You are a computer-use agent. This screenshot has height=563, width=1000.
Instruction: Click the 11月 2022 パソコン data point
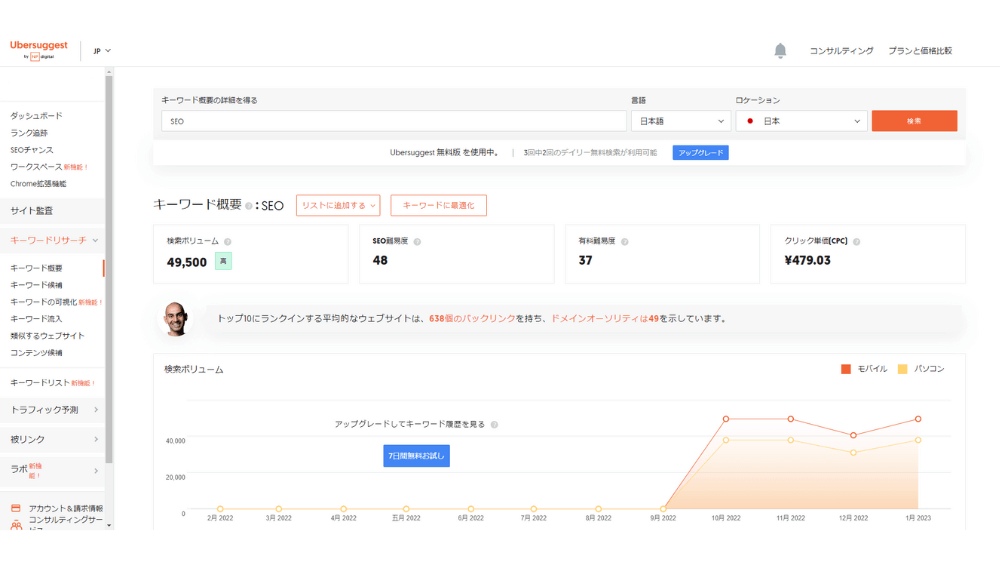(790, 440)
